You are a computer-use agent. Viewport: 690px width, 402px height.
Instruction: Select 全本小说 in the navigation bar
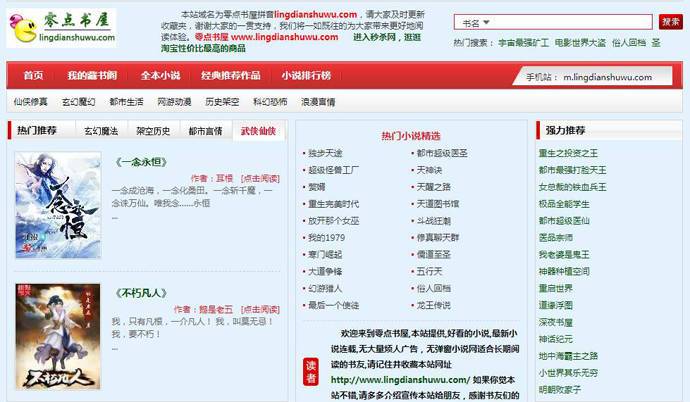point(160,76)
